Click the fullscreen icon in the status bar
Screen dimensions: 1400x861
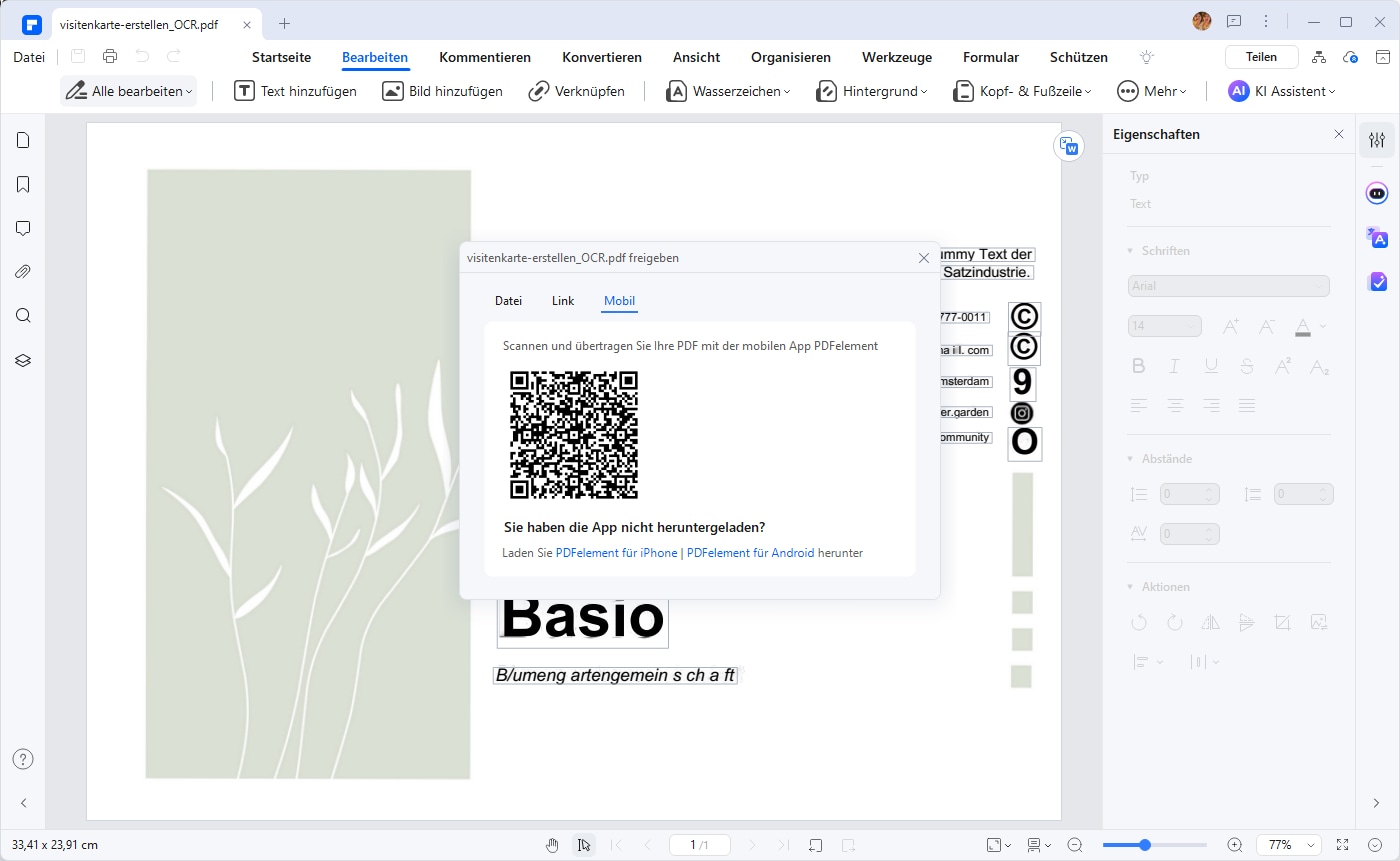click(x=1343, y=845)
